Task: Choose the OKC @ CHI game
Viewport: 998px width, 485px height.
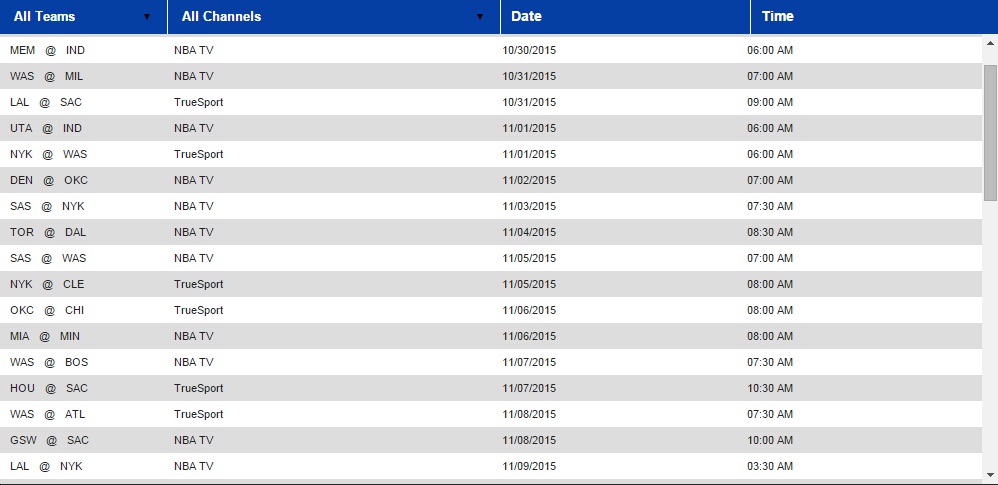Action: [47, 310]
